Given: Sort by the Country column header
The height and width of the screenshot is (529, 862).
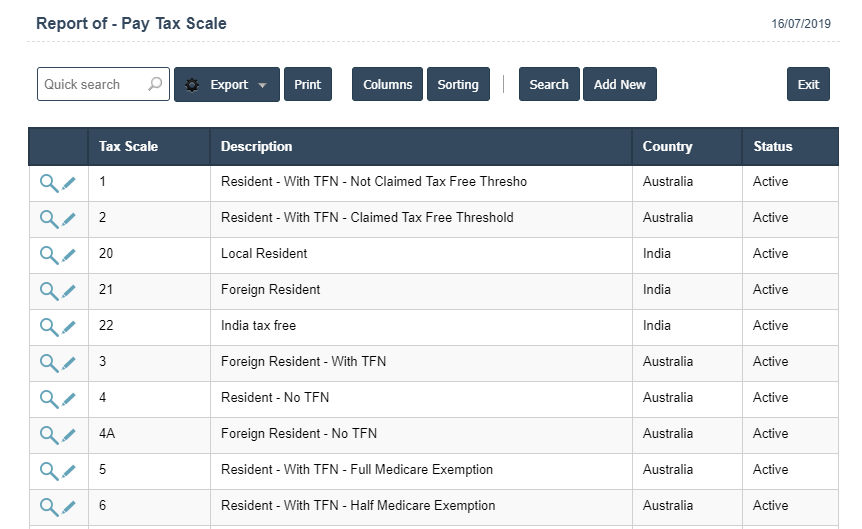Looking at the screenshot, I should point(667,147).
